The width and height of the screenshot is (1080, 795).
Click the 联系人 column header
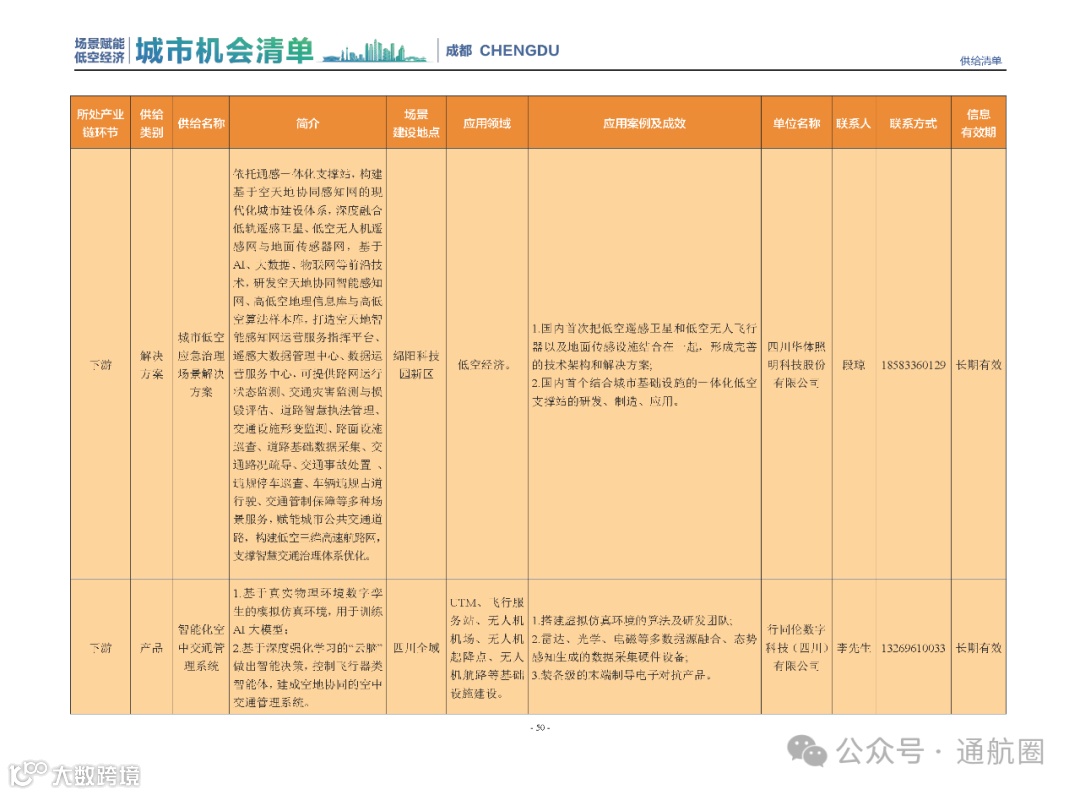853,123
